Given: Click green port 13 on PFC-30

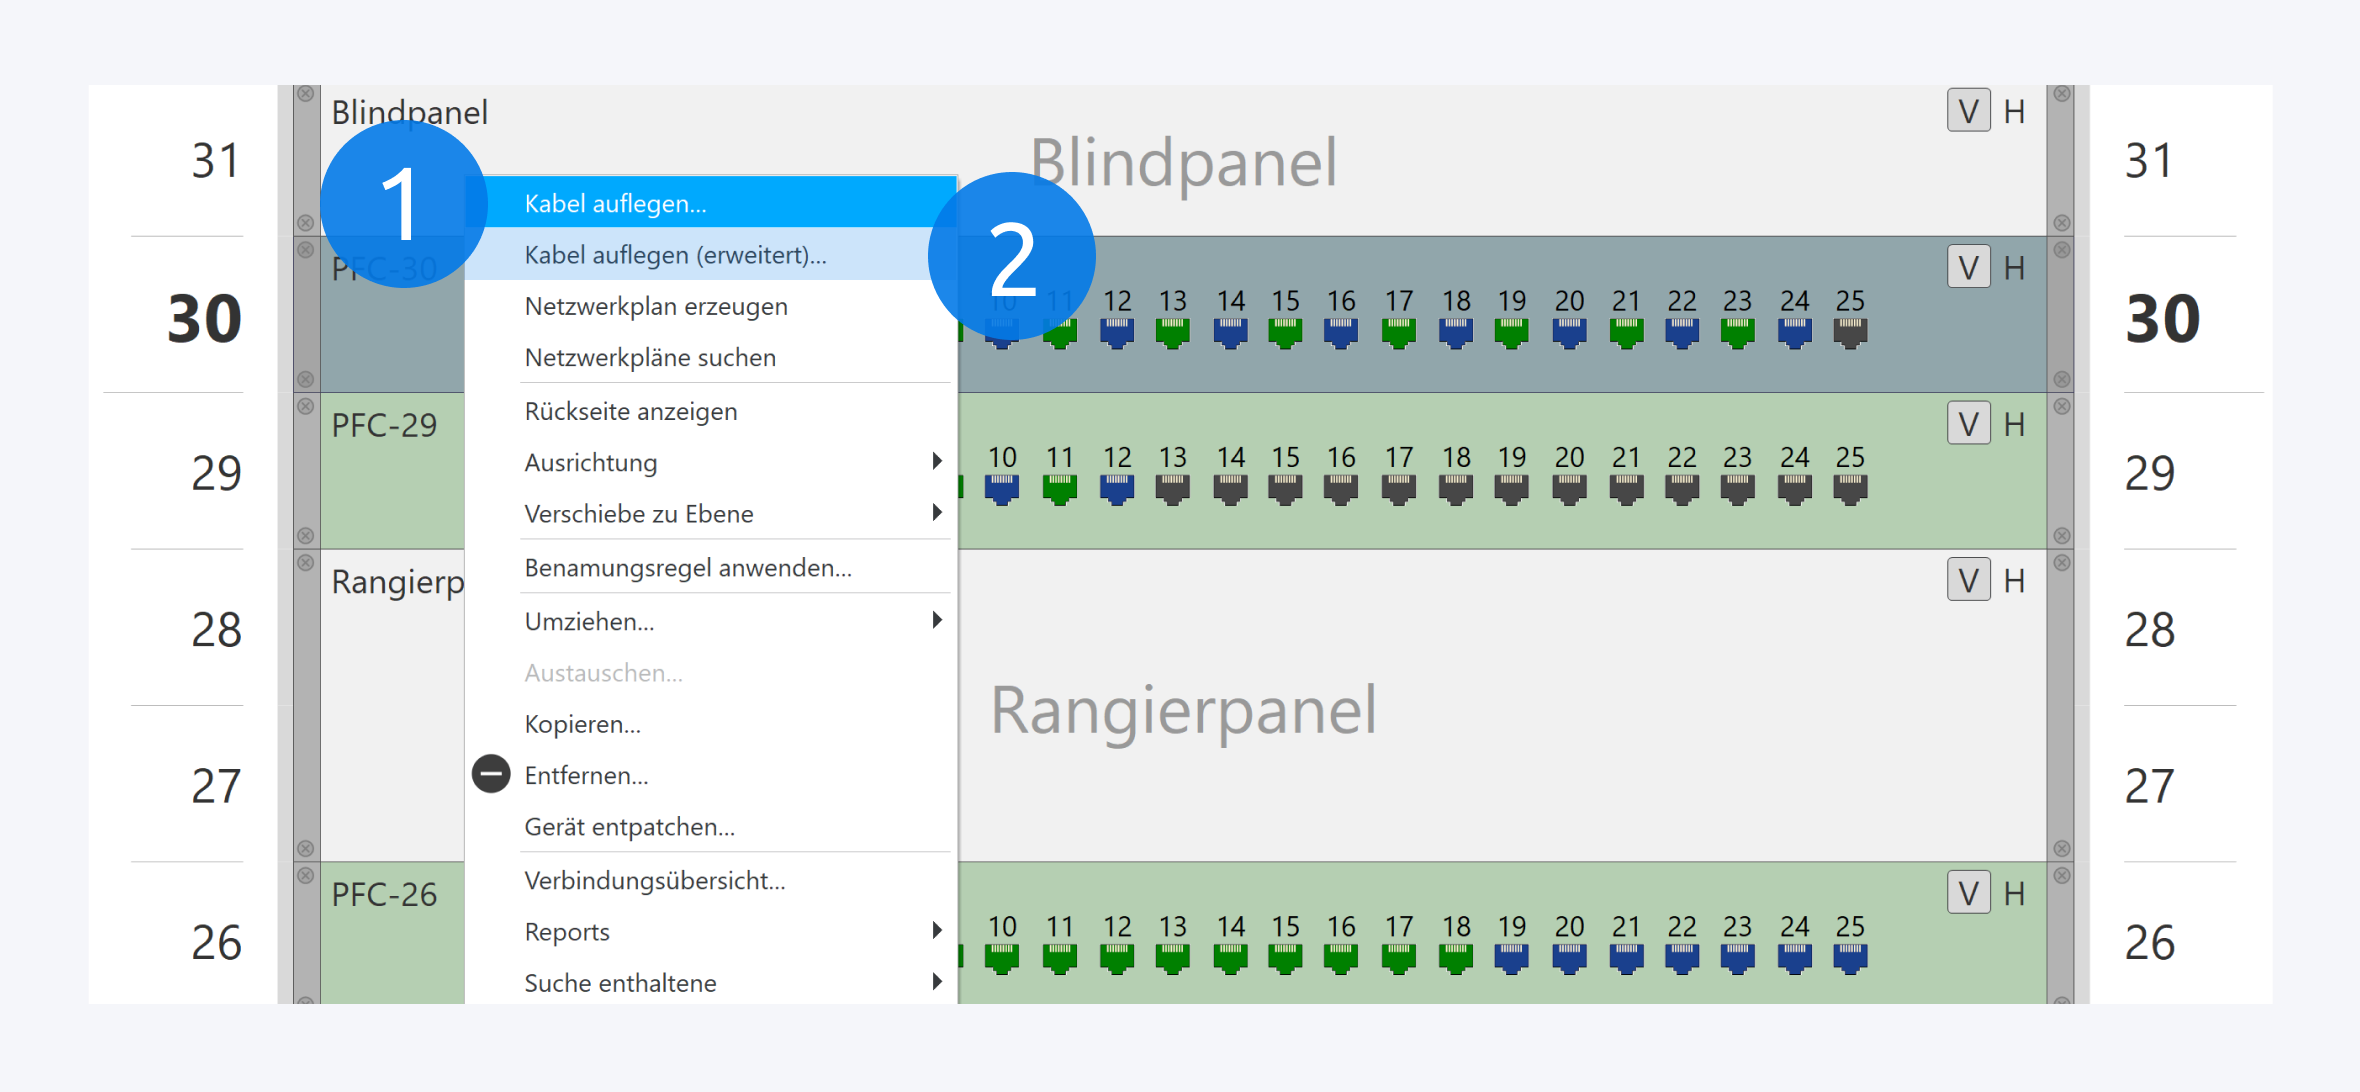Looking at the screenshot, I should [x=1173, y=331].
